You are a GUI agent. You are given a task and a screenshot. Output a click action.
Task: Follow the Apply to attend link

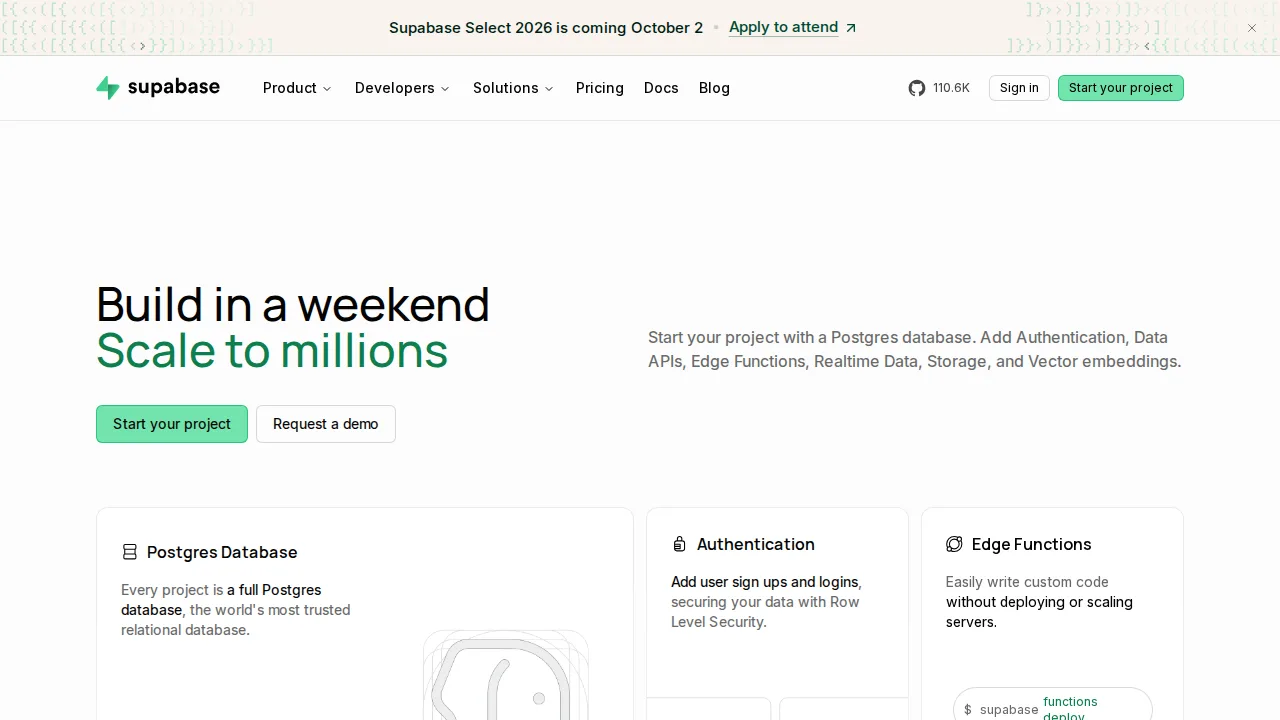(x=784, y=28)
